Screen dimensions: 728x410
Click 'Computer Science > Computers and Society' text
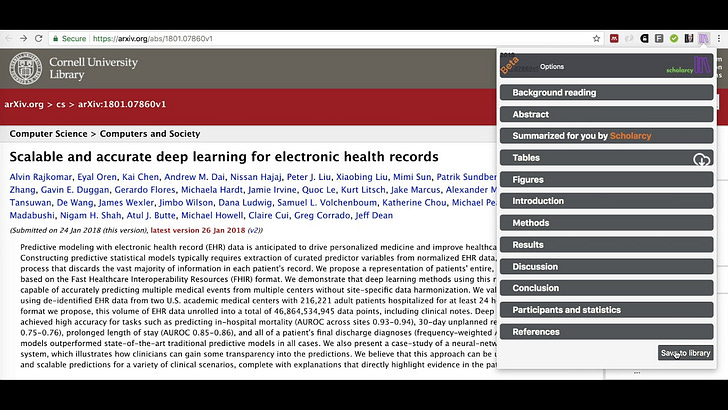pos(105,134)
